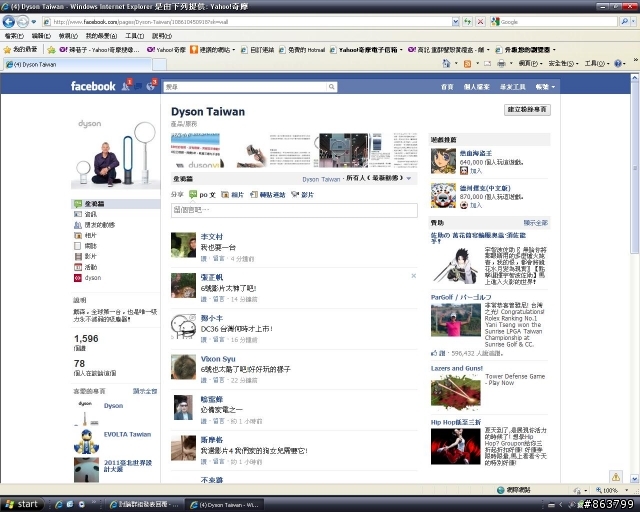The height and width of the screenshot is (512, 640).
Task: Click the RSS feeds icon
Action: click(x=467, y=63)
